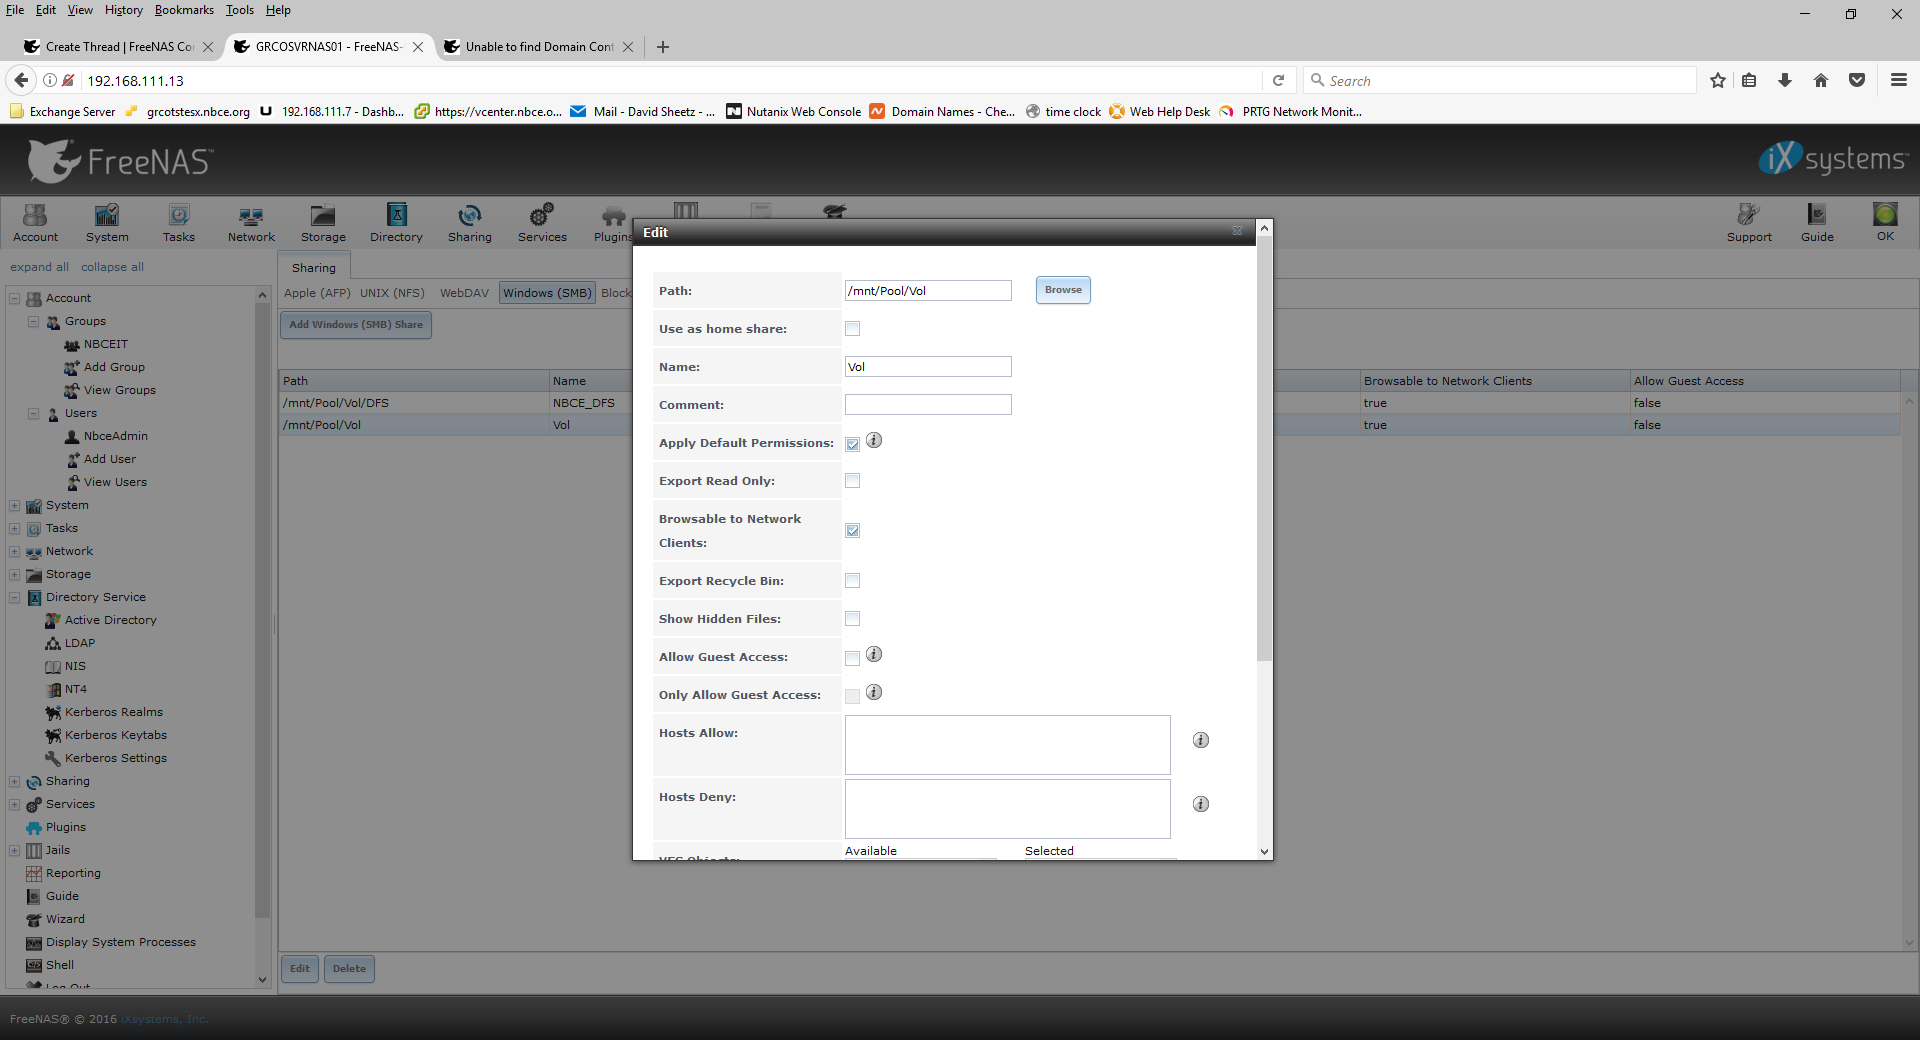Viewport: 1920px width, 1040px height.
Task: Open the Sharing toolbar icon
Action: [x=470, y=223]
